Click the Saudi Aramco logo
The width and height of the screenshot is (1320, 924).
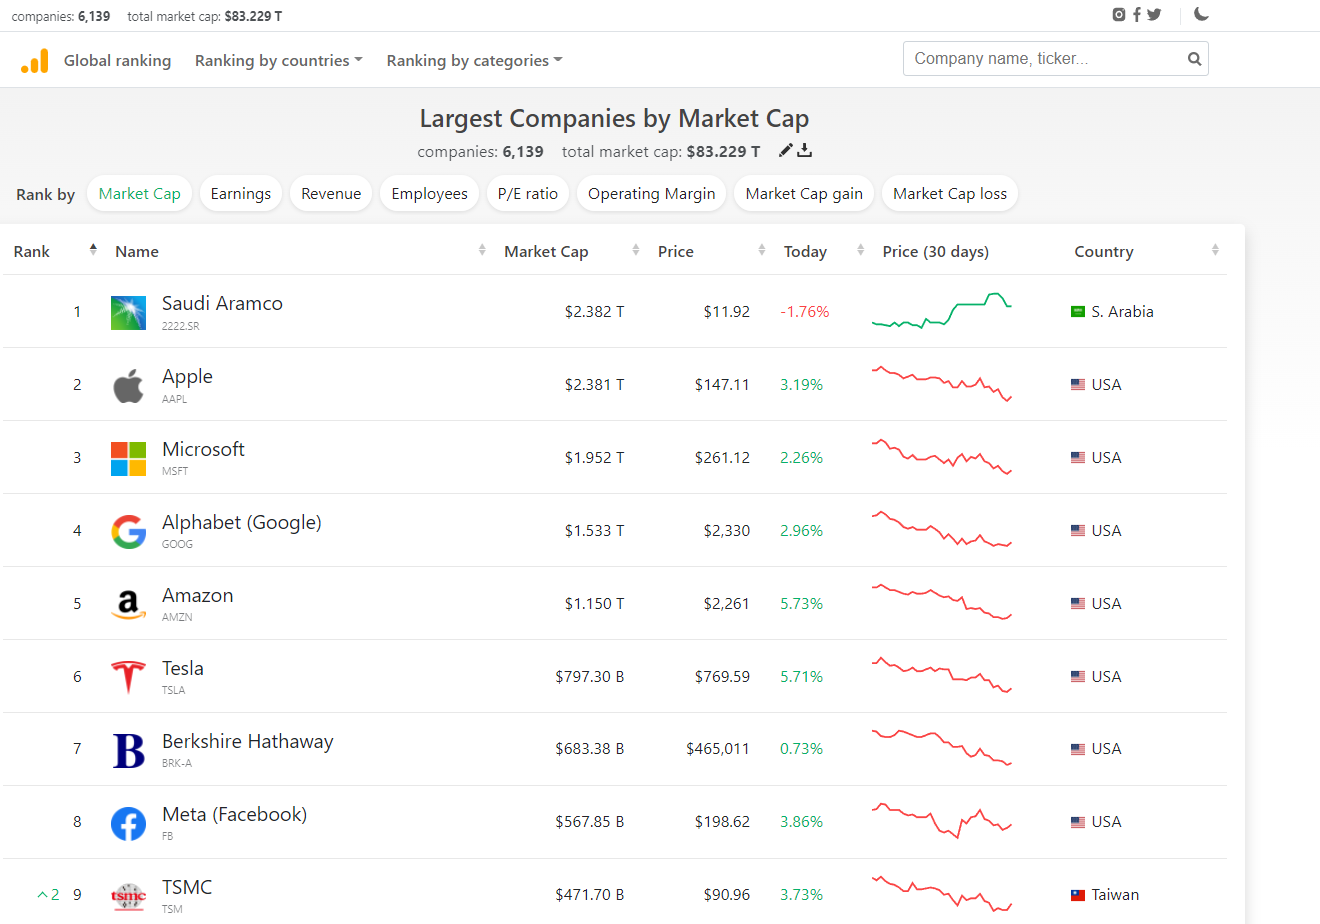(128, 312)
